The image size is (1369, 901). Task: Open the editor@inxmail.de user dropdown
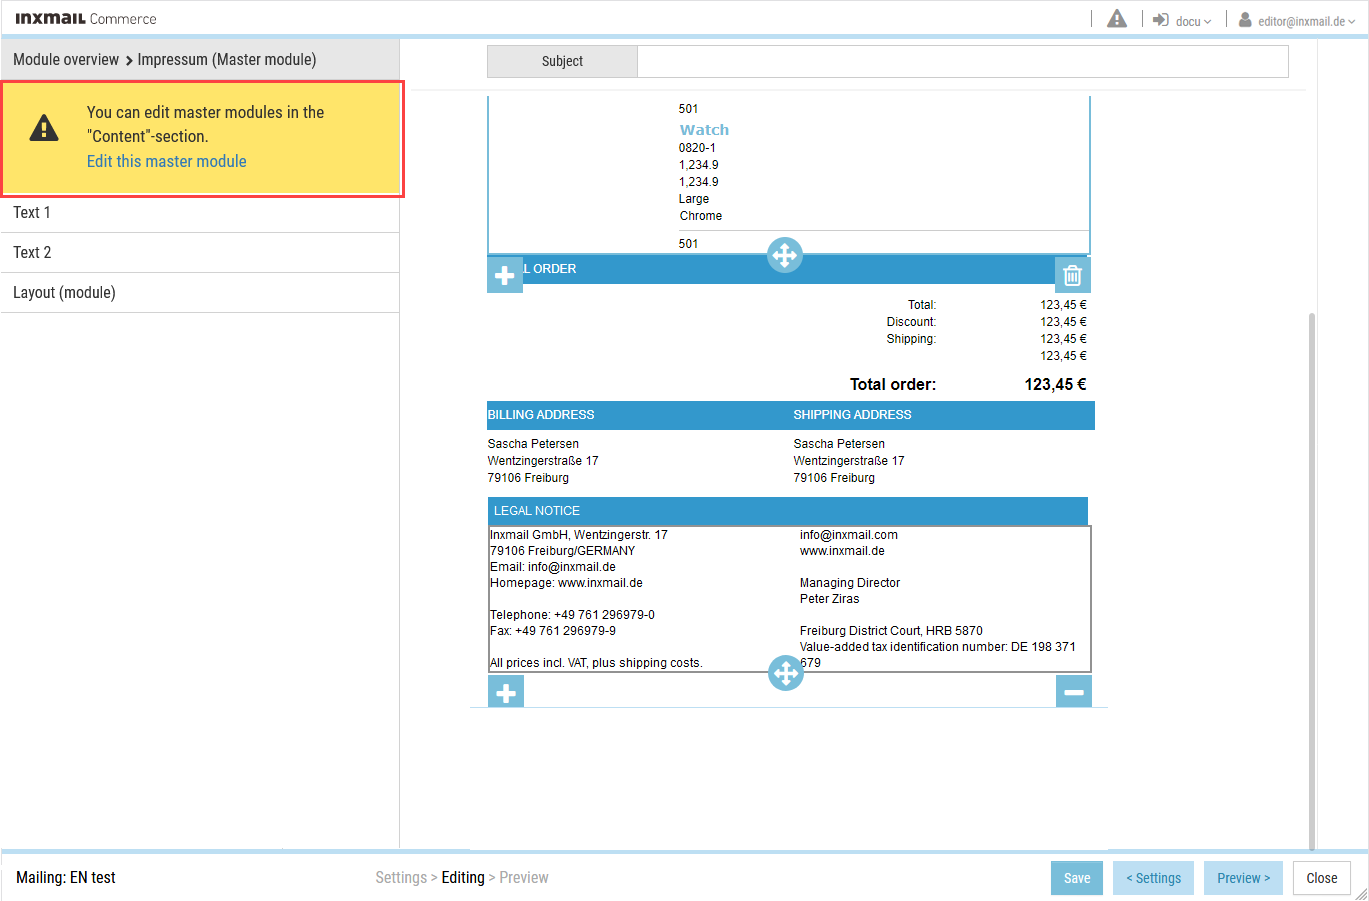pyautogui.click(x=1306, y=21)
